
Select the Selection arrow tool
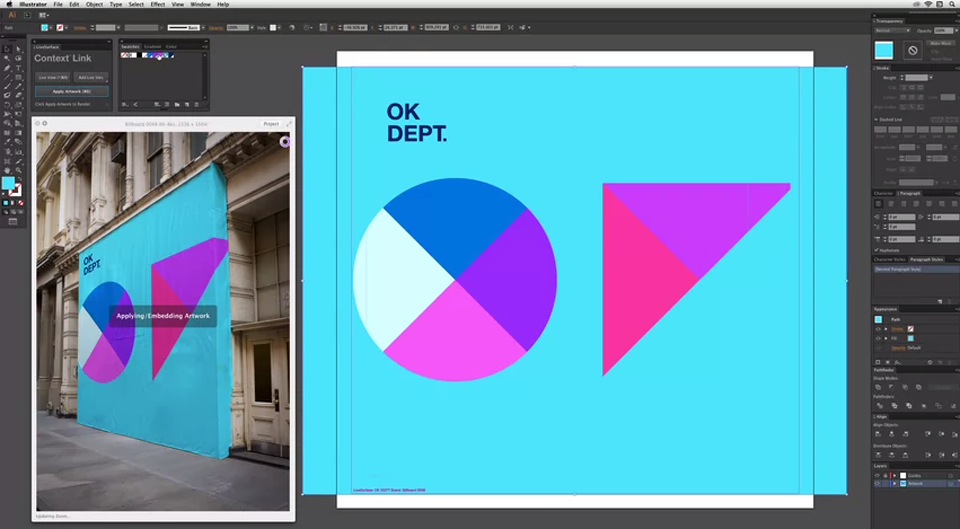(7, 49)
